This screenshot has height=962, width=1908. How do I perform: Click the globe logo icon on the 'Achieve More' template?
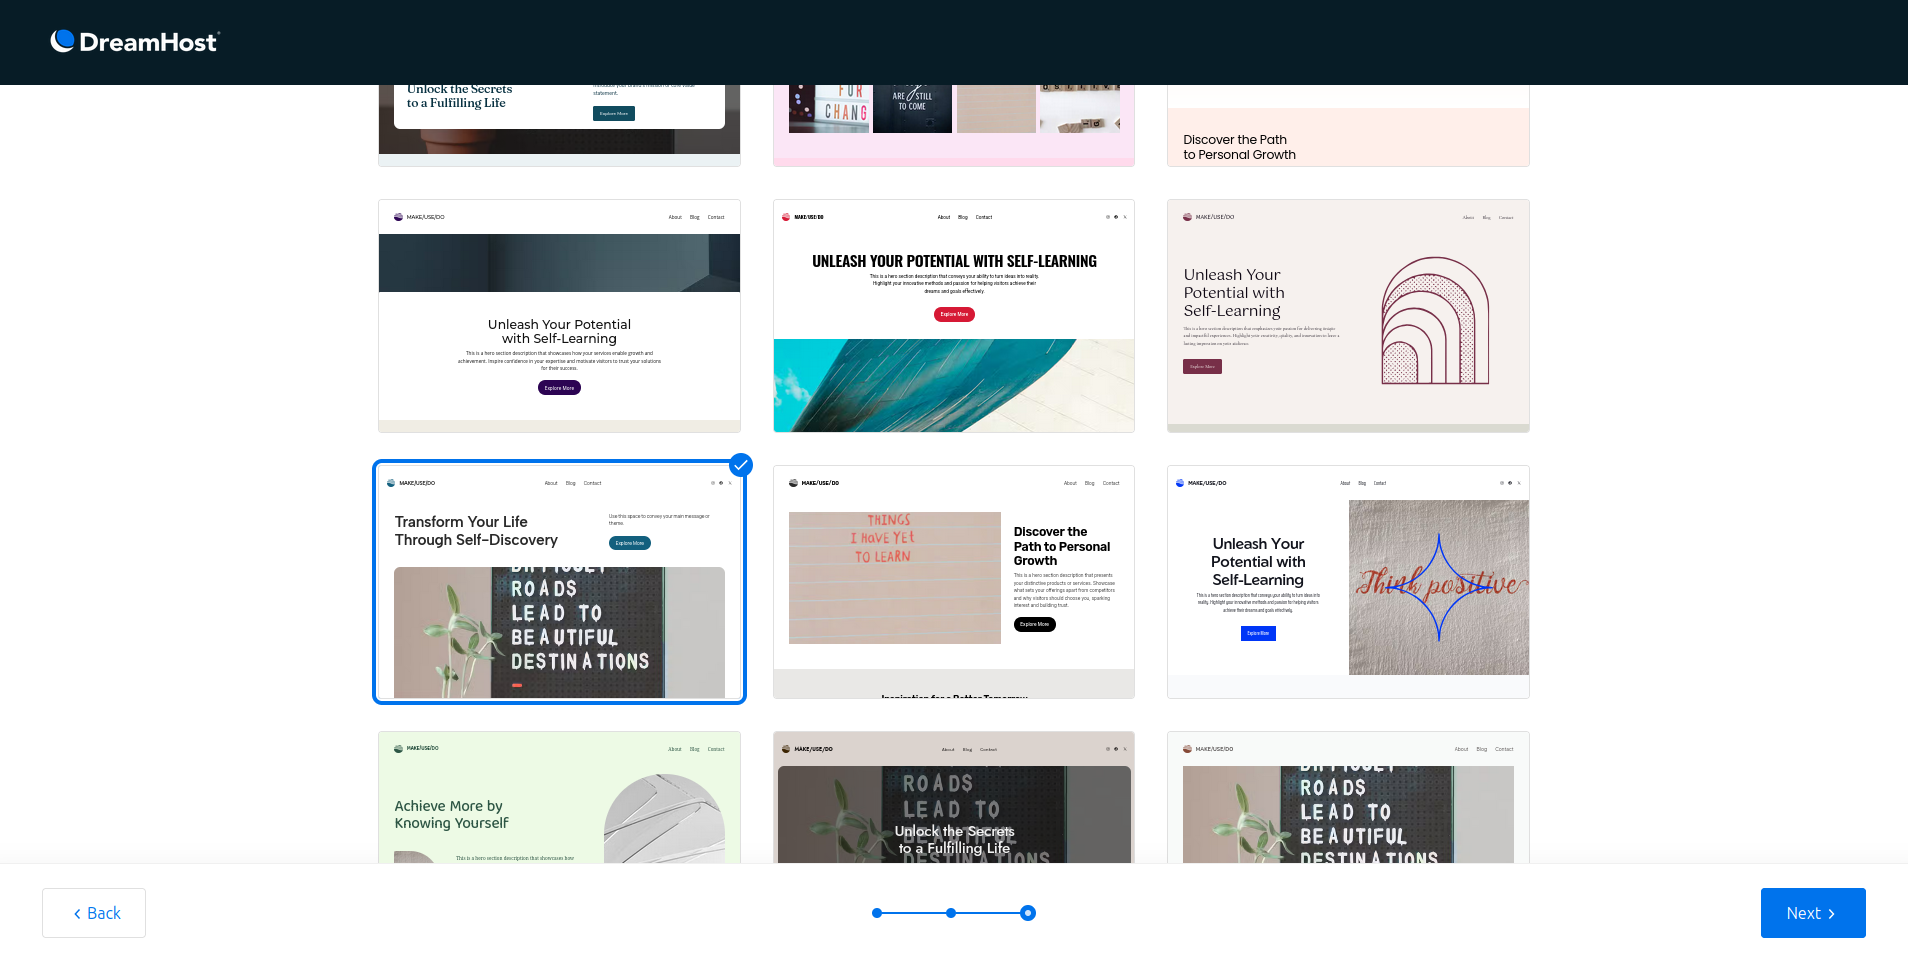[398, 748]
